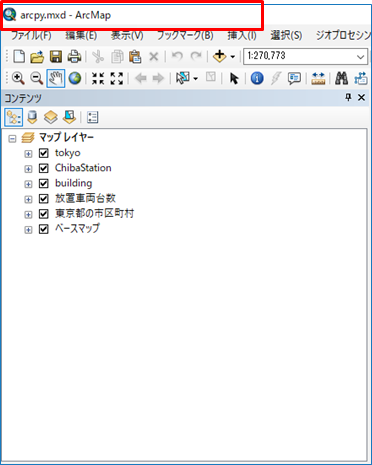This screenshot has height=465, width=372.
Task: Open the contents Options icon
Action: coord(92,117)
